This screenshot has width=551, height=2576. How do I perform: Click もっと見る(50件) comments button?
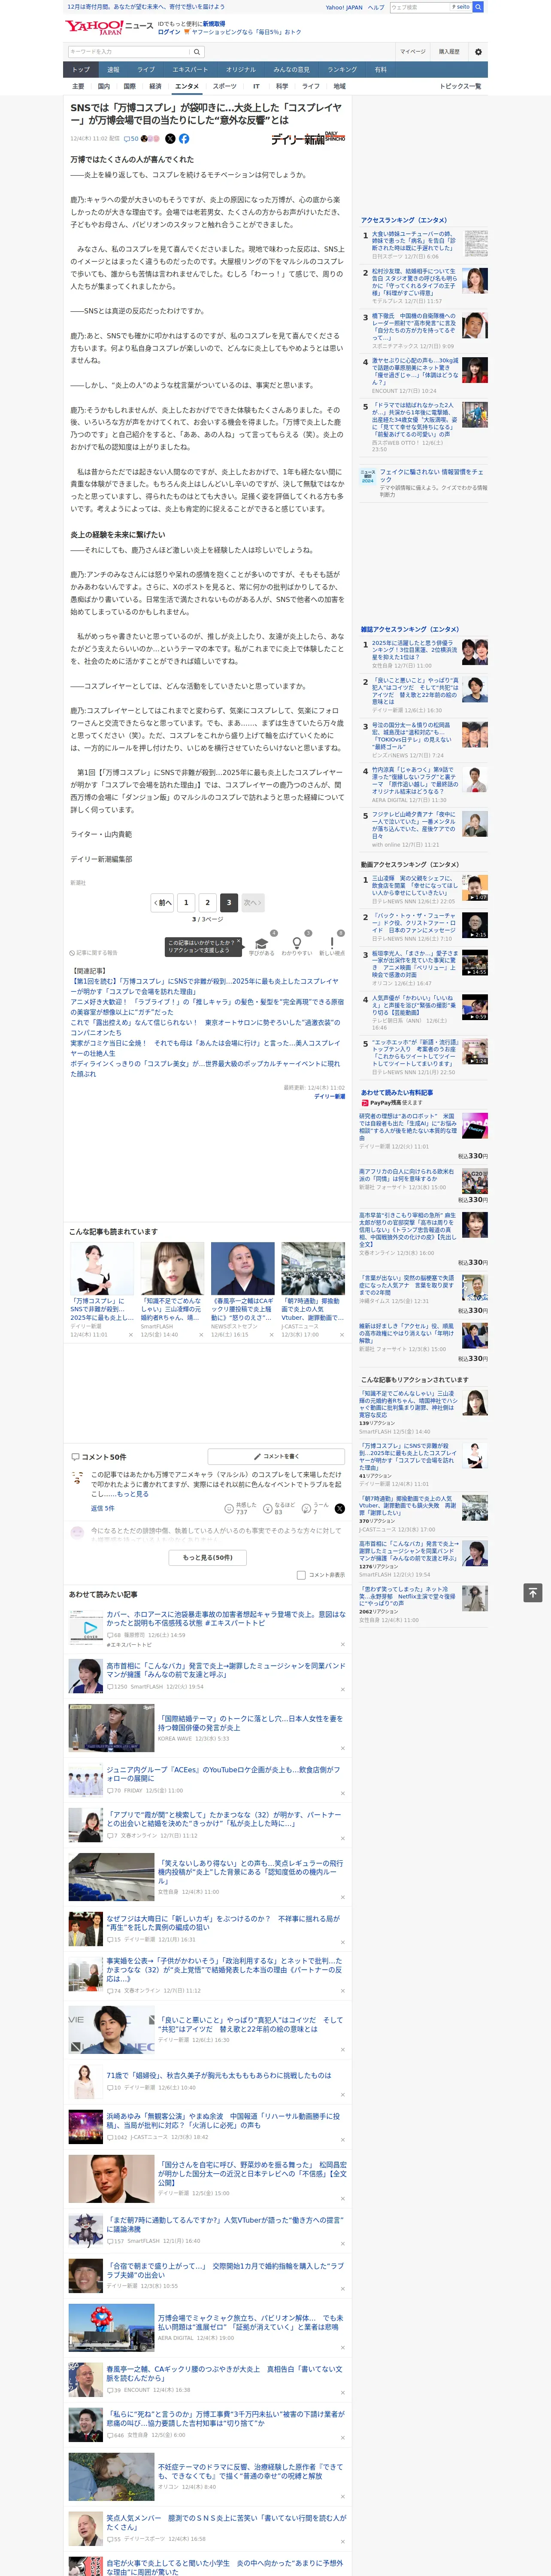pyautogui.click(x=208, y=1557)
